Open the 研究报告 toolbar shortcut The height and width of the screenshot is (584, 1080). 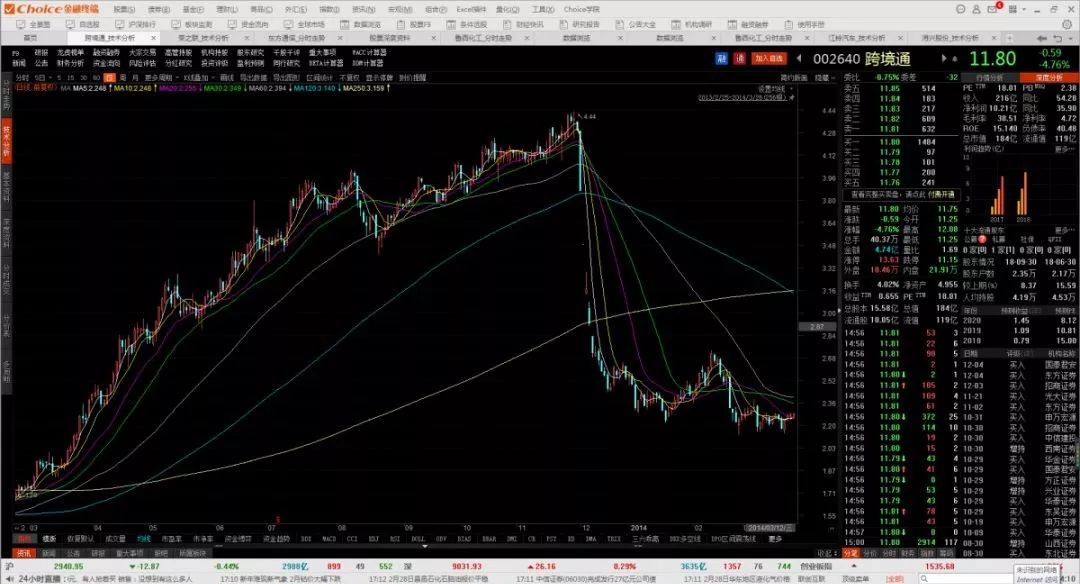[x=579, y=24]
